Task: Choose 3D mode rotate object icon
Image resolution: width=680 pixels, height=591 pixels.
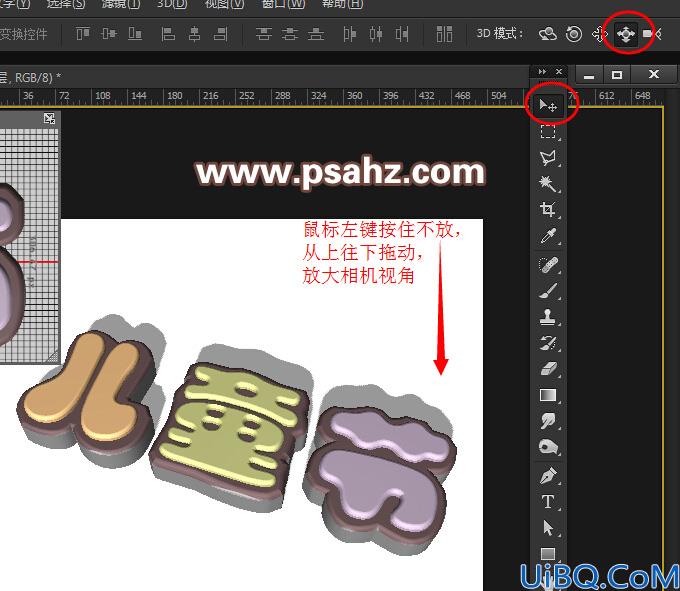Action: point(548,33)
